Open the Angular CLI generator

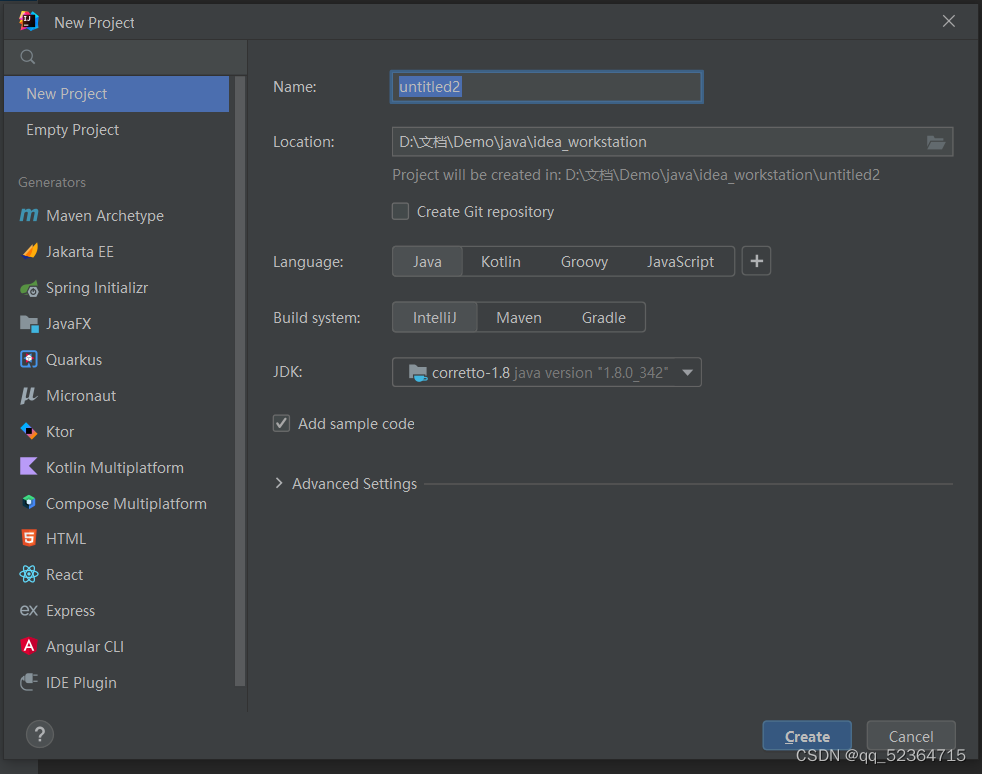click(116, 647)
